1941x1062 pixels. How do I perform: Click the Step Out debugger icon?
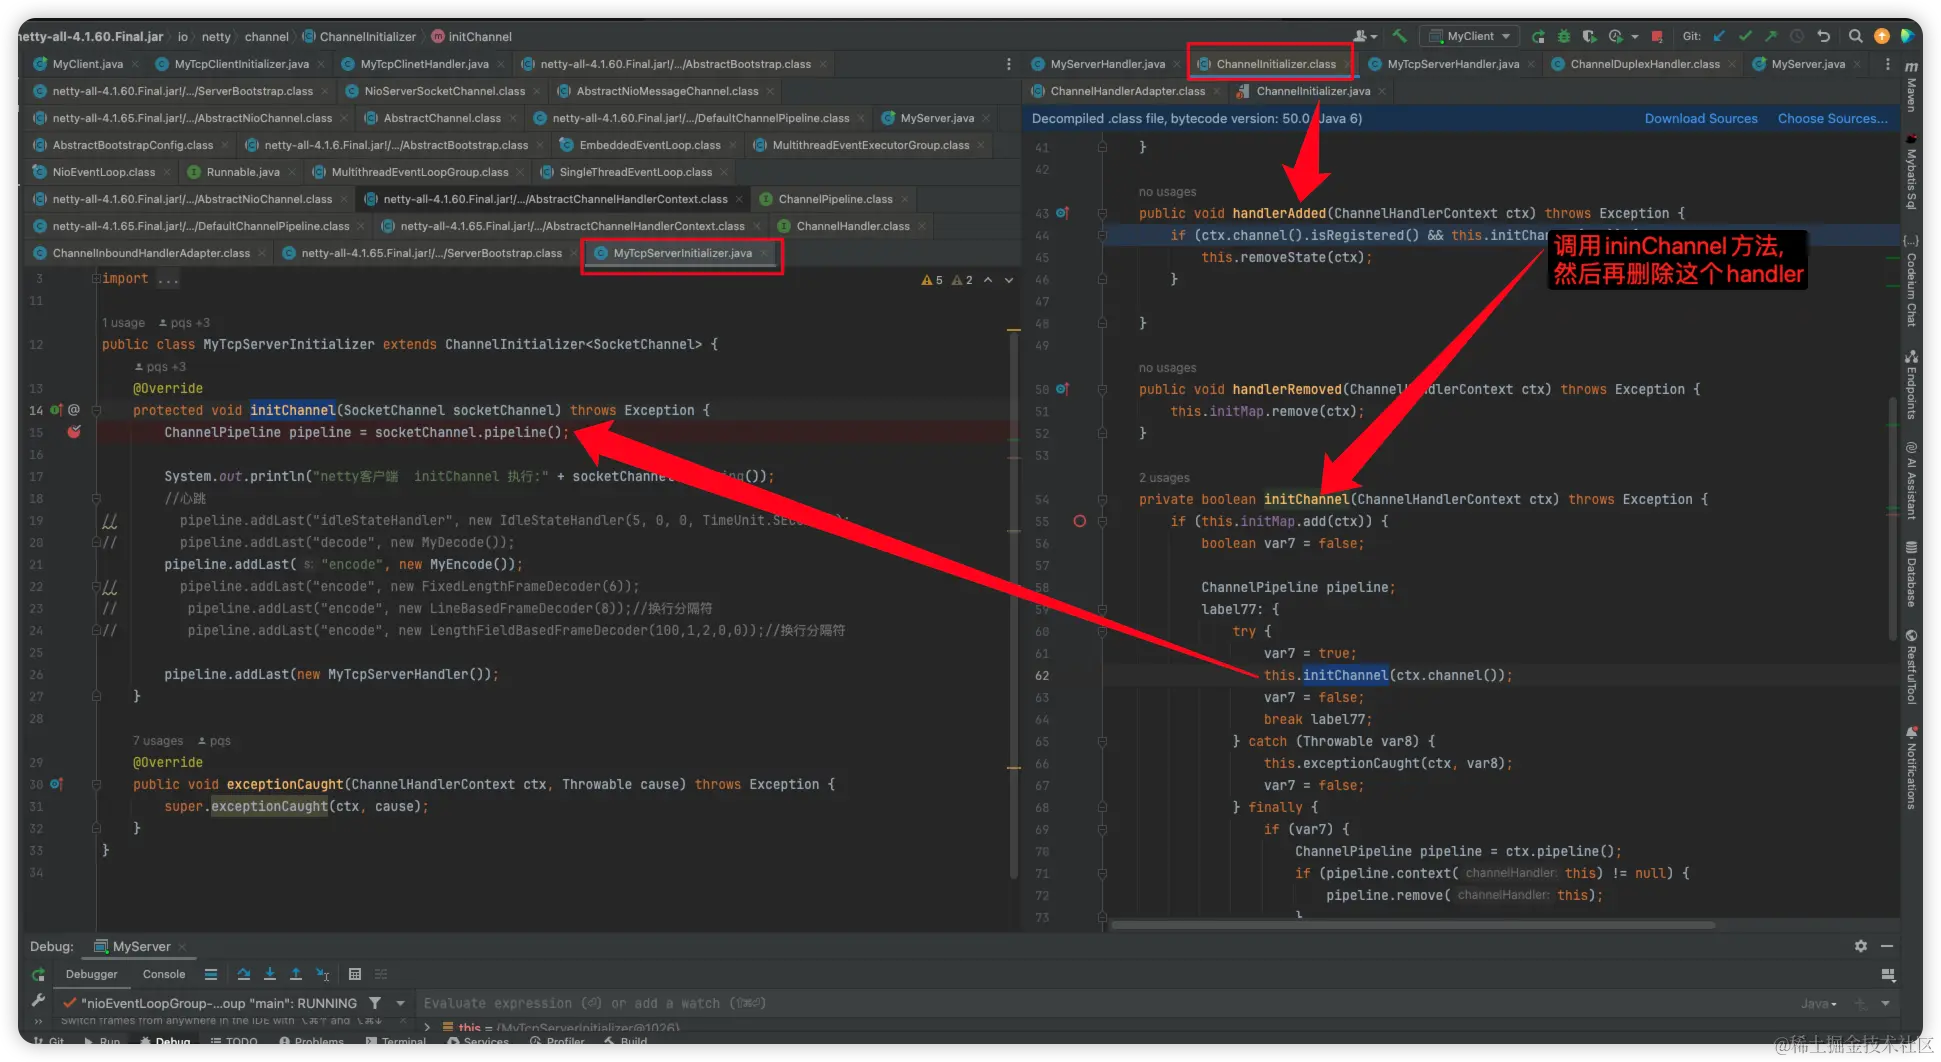296,974
